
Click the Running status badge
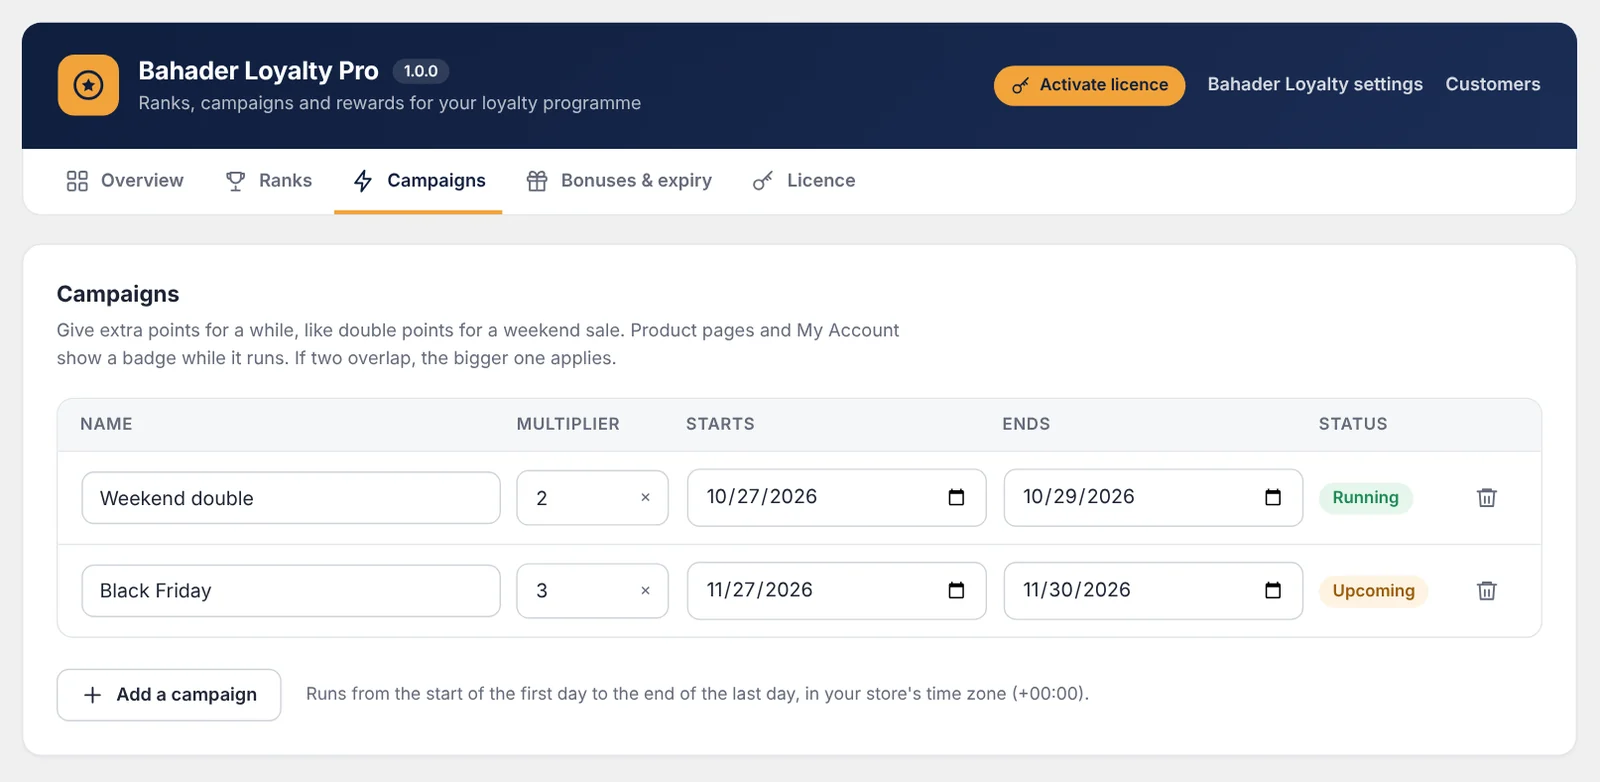1366,498
